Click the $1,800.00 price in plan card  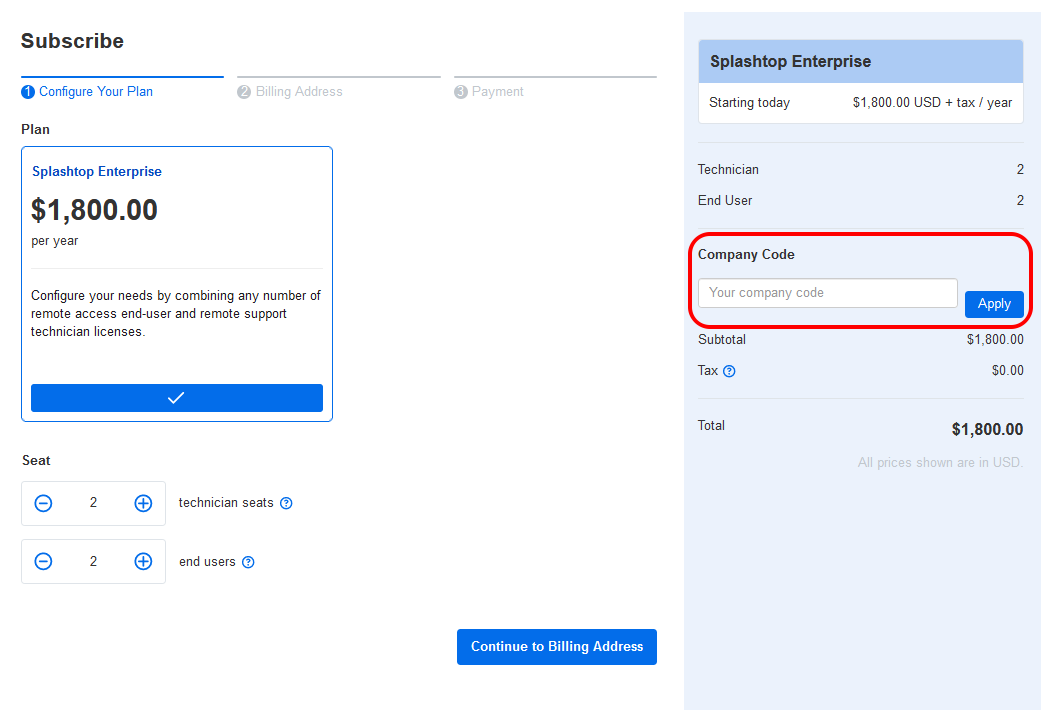95,210
